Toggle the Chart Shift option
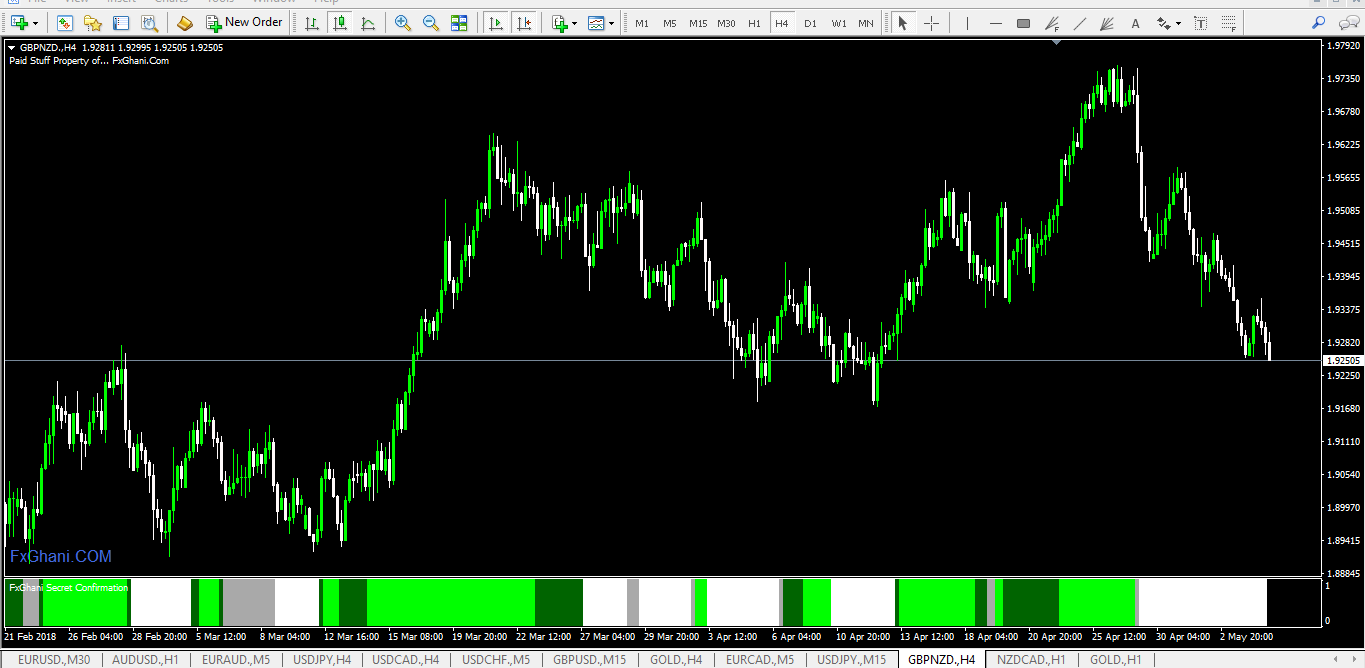This screenshot has height=668, width=1365. pos(524,22)
